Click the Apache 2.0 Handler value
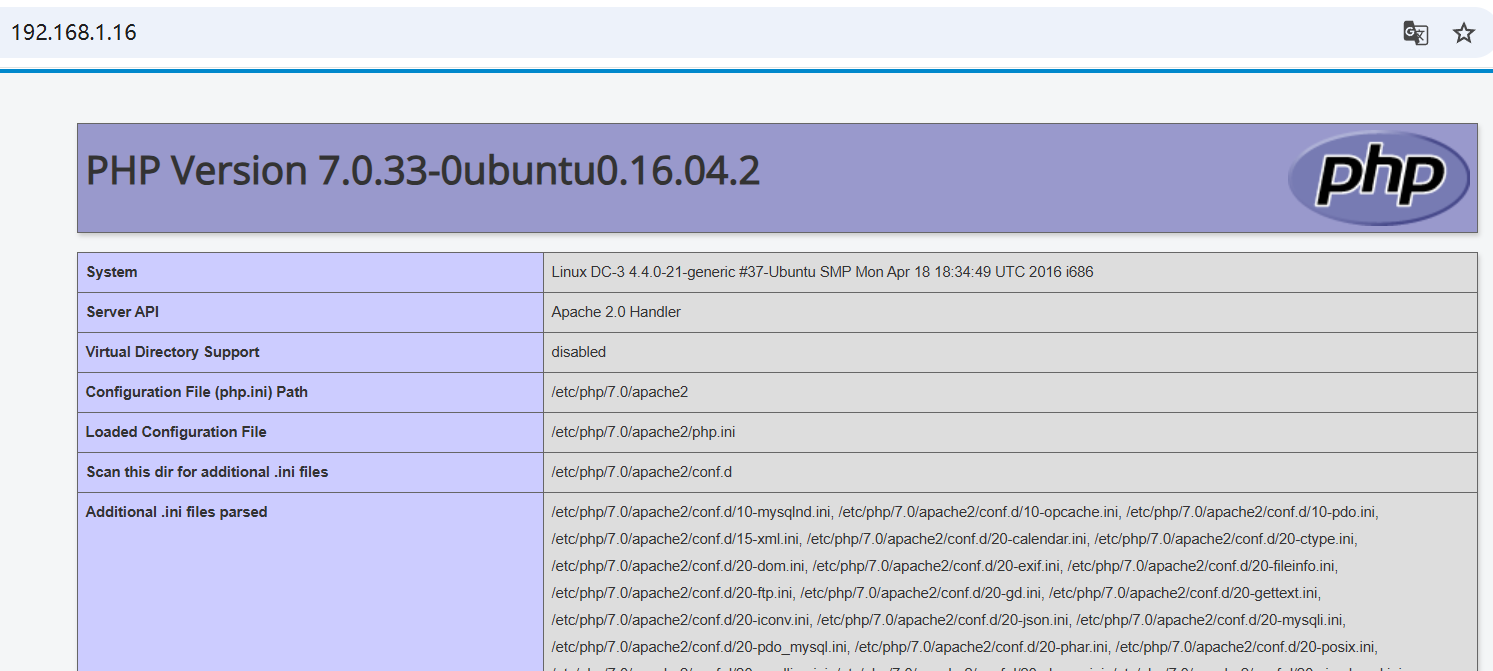Image resolution: width=1493 pixels, height=671 pixels. point(616,312)
